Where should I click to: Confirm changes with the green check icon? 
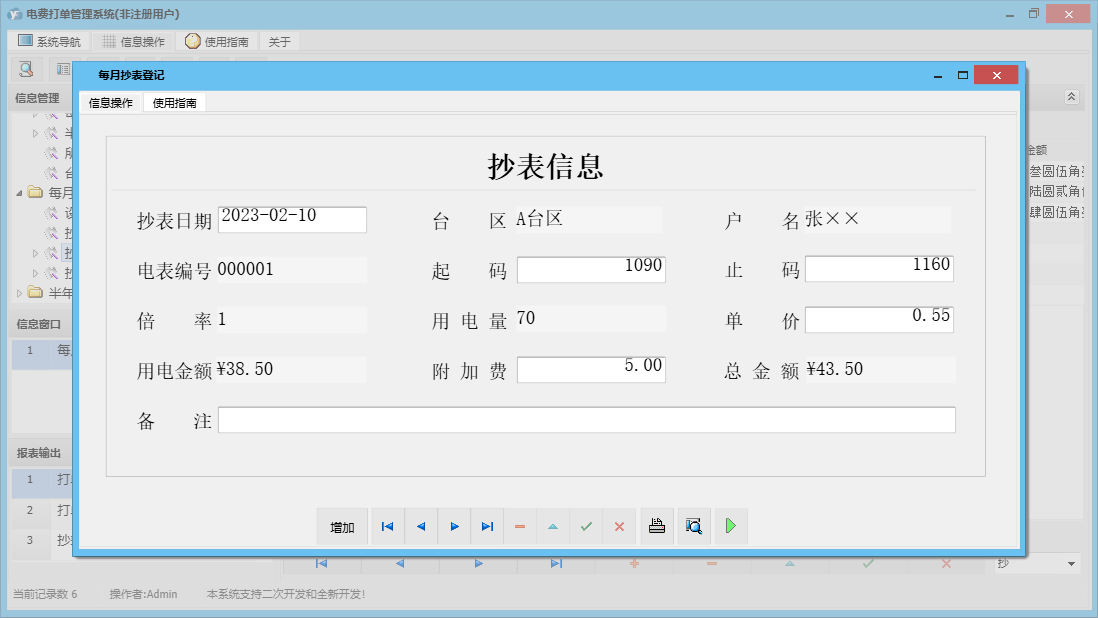[586, 526]
